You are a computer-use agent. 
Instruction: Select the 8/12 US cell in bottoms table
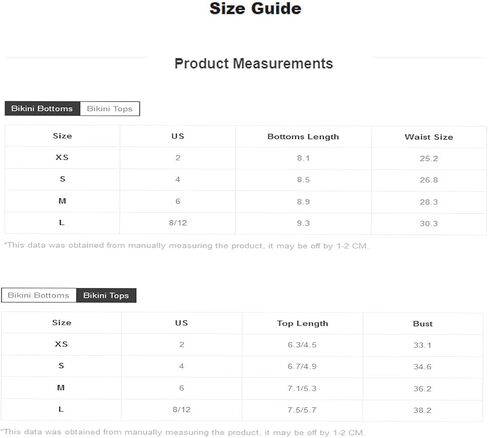point(178,223)
